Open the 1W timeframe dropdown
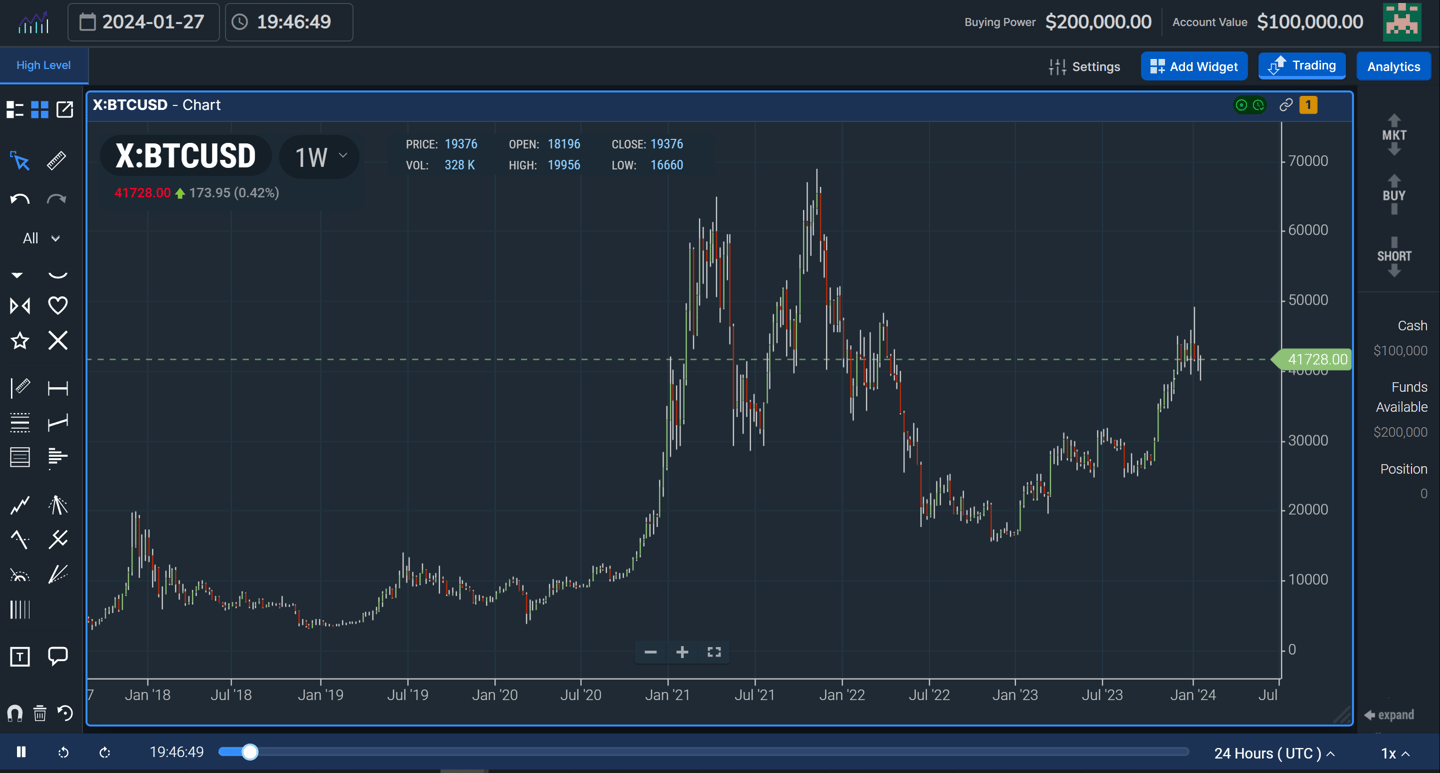Image resolution: width=1440 pixels, height=773 pixels. click(319, 156)
